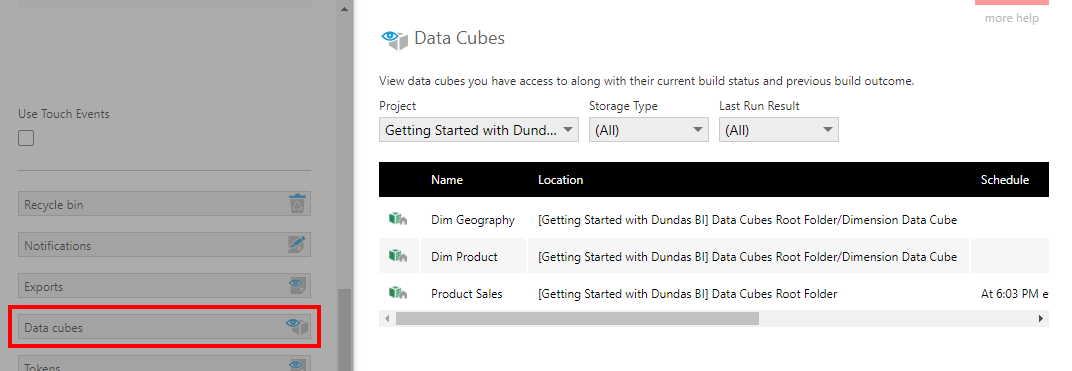Screen dimensions: 1072x371
Task: Click the left panel scrollbar up arrow
Action: 344,9
